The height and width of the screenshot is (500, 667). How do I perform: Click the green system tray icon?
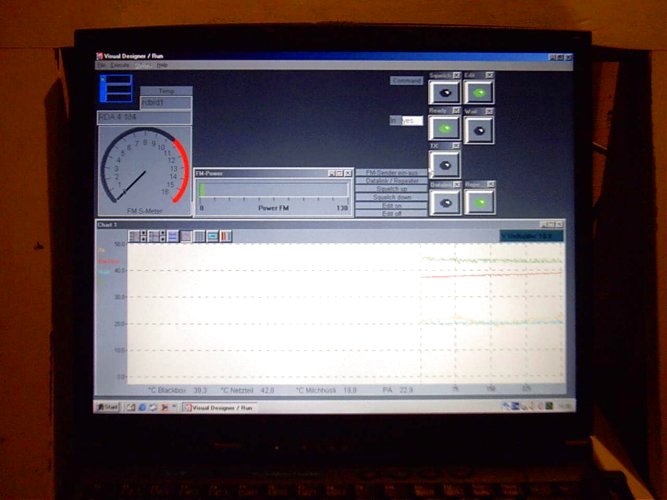click(x=550, y=406)
